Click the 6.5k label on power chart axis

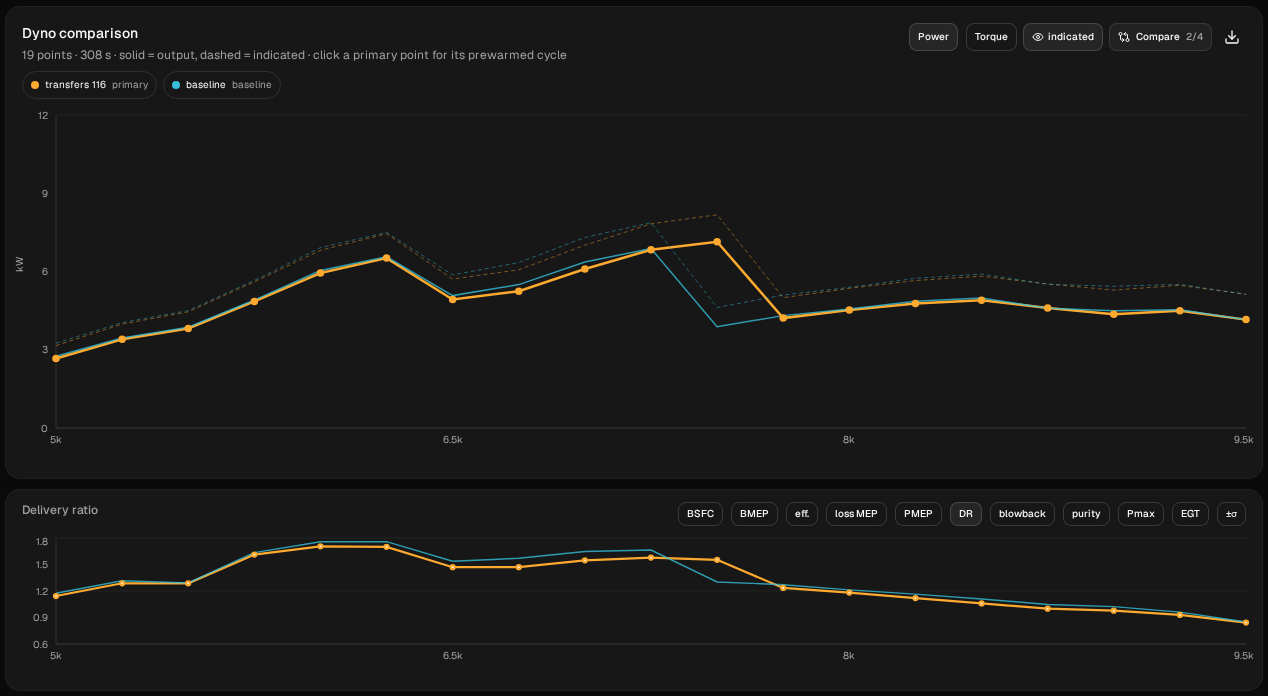452,440
